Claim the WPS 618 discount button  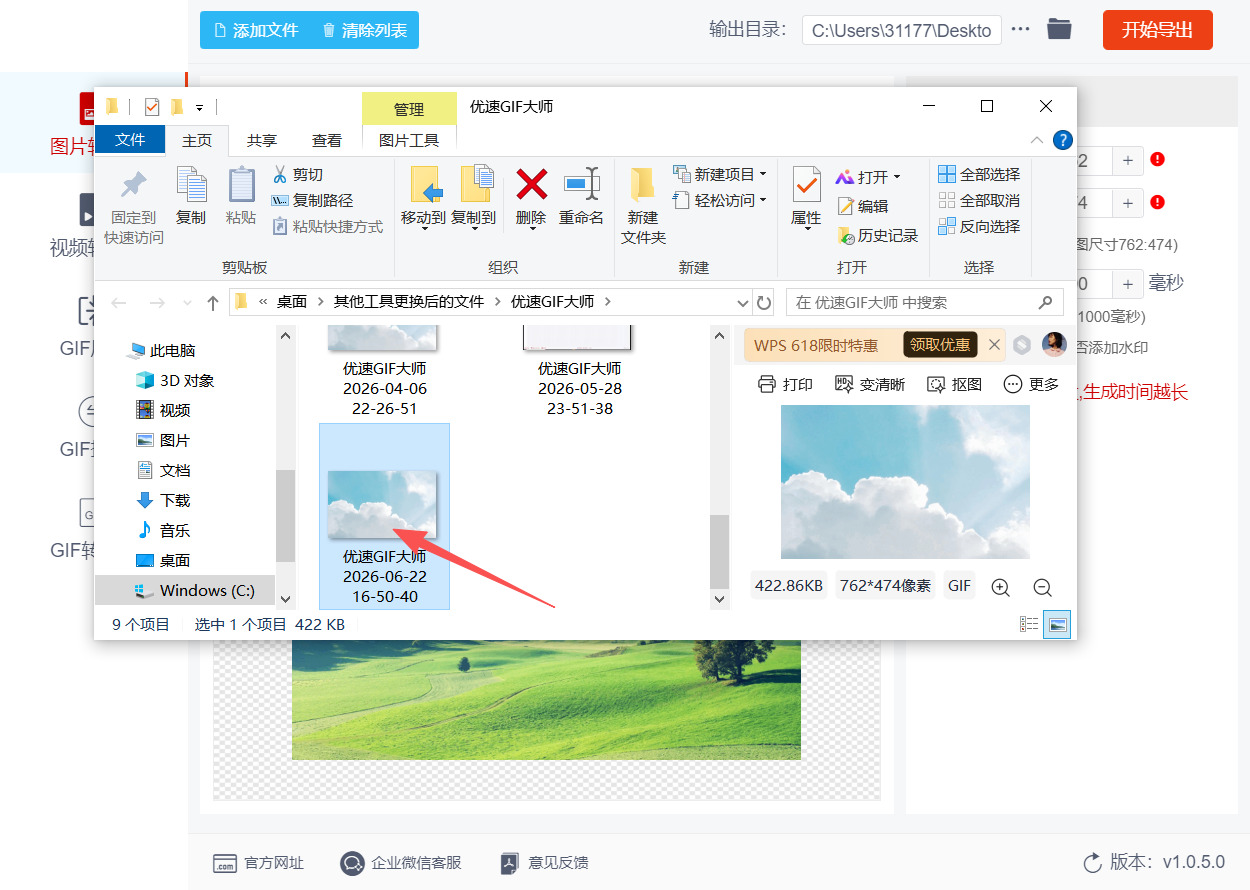(x=940, y=345)
